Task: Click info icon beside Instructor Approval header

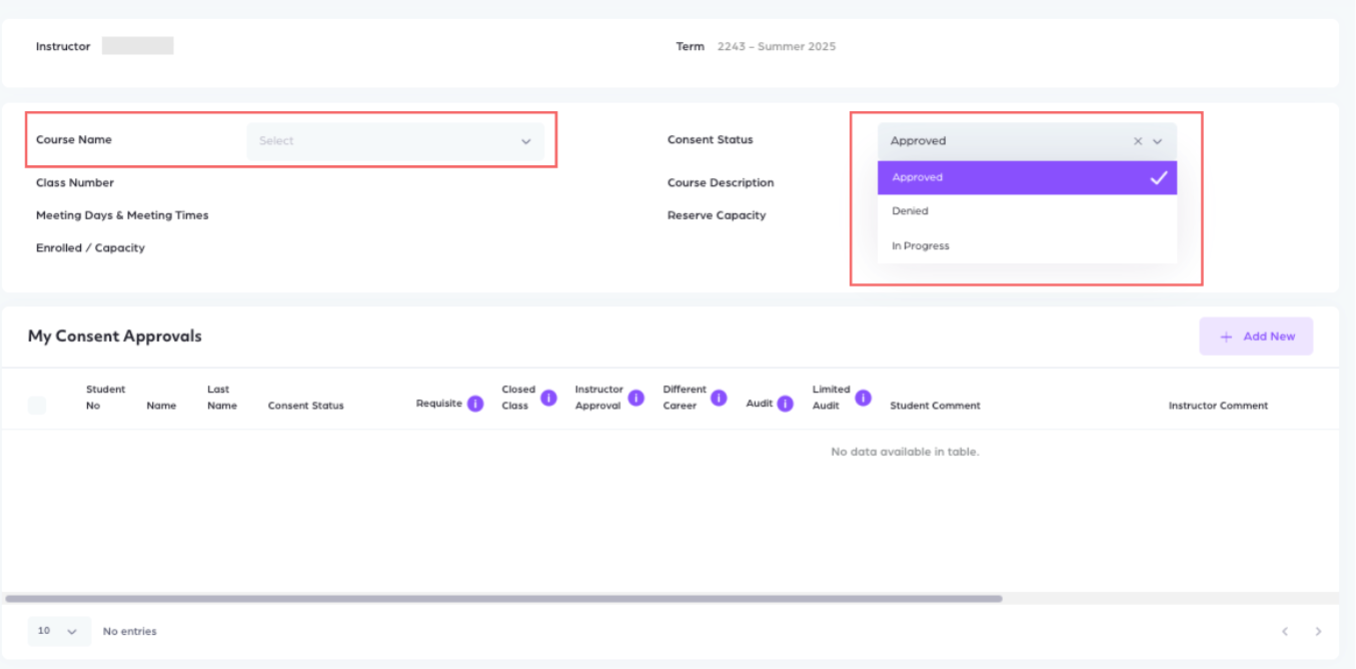Action: (x=636, y=398)
